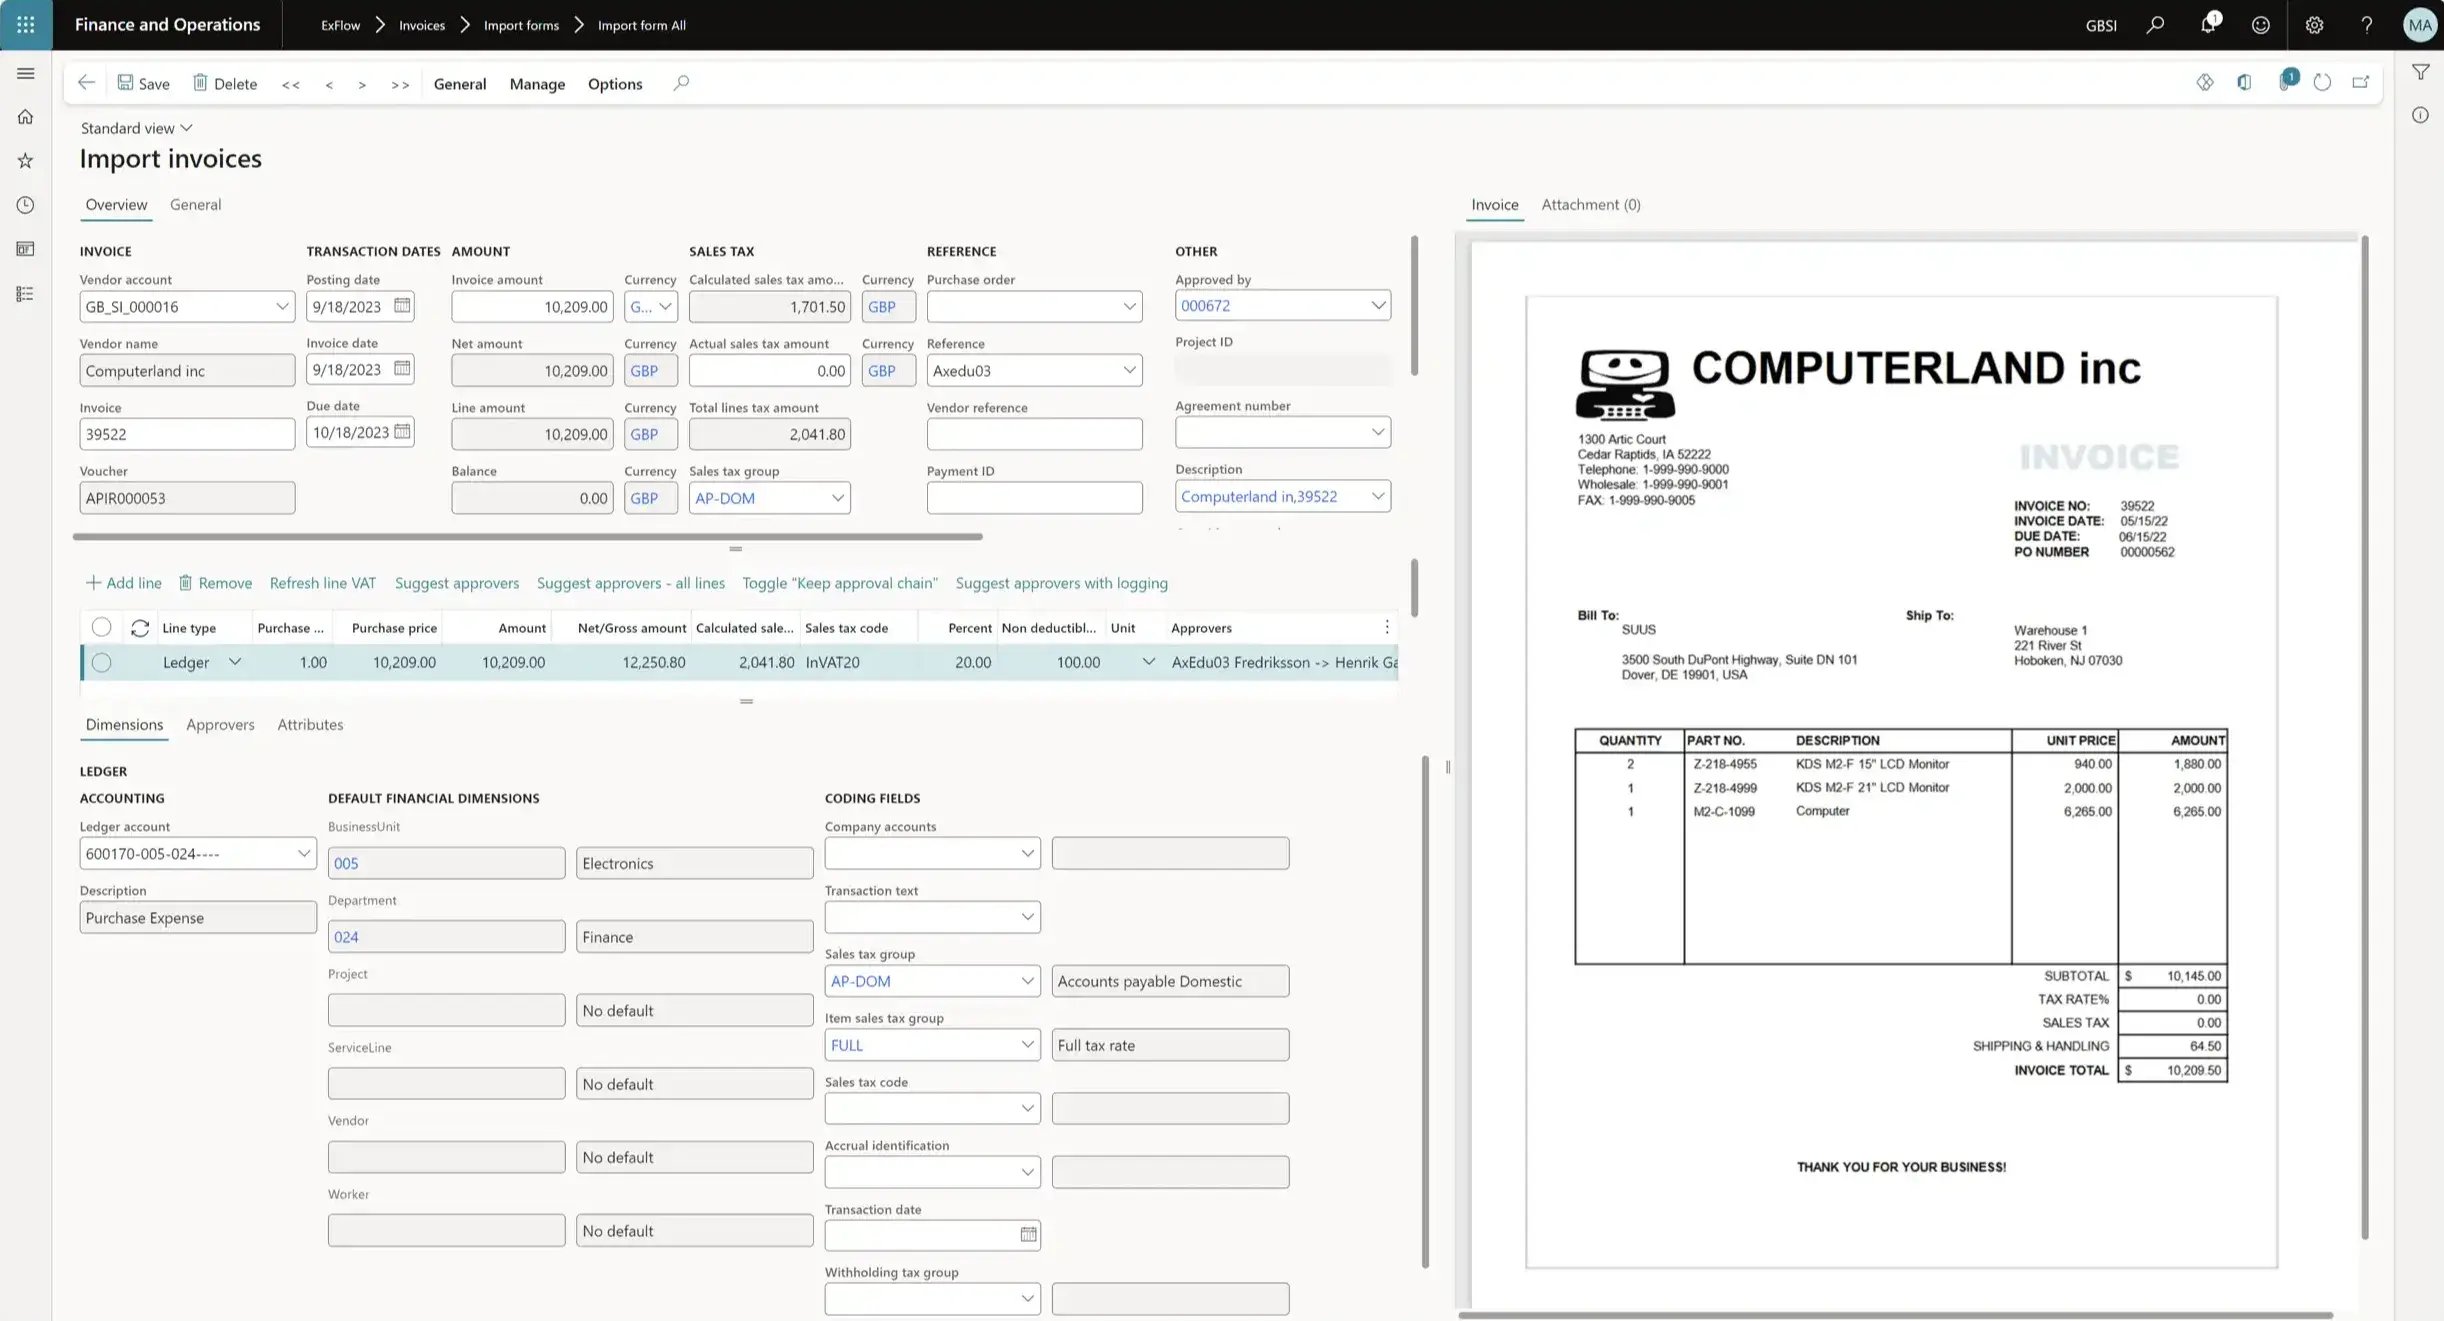Screen dimensions: 2444x1321
Task: Open the Save icon on the toolbar
Action: 143,83
